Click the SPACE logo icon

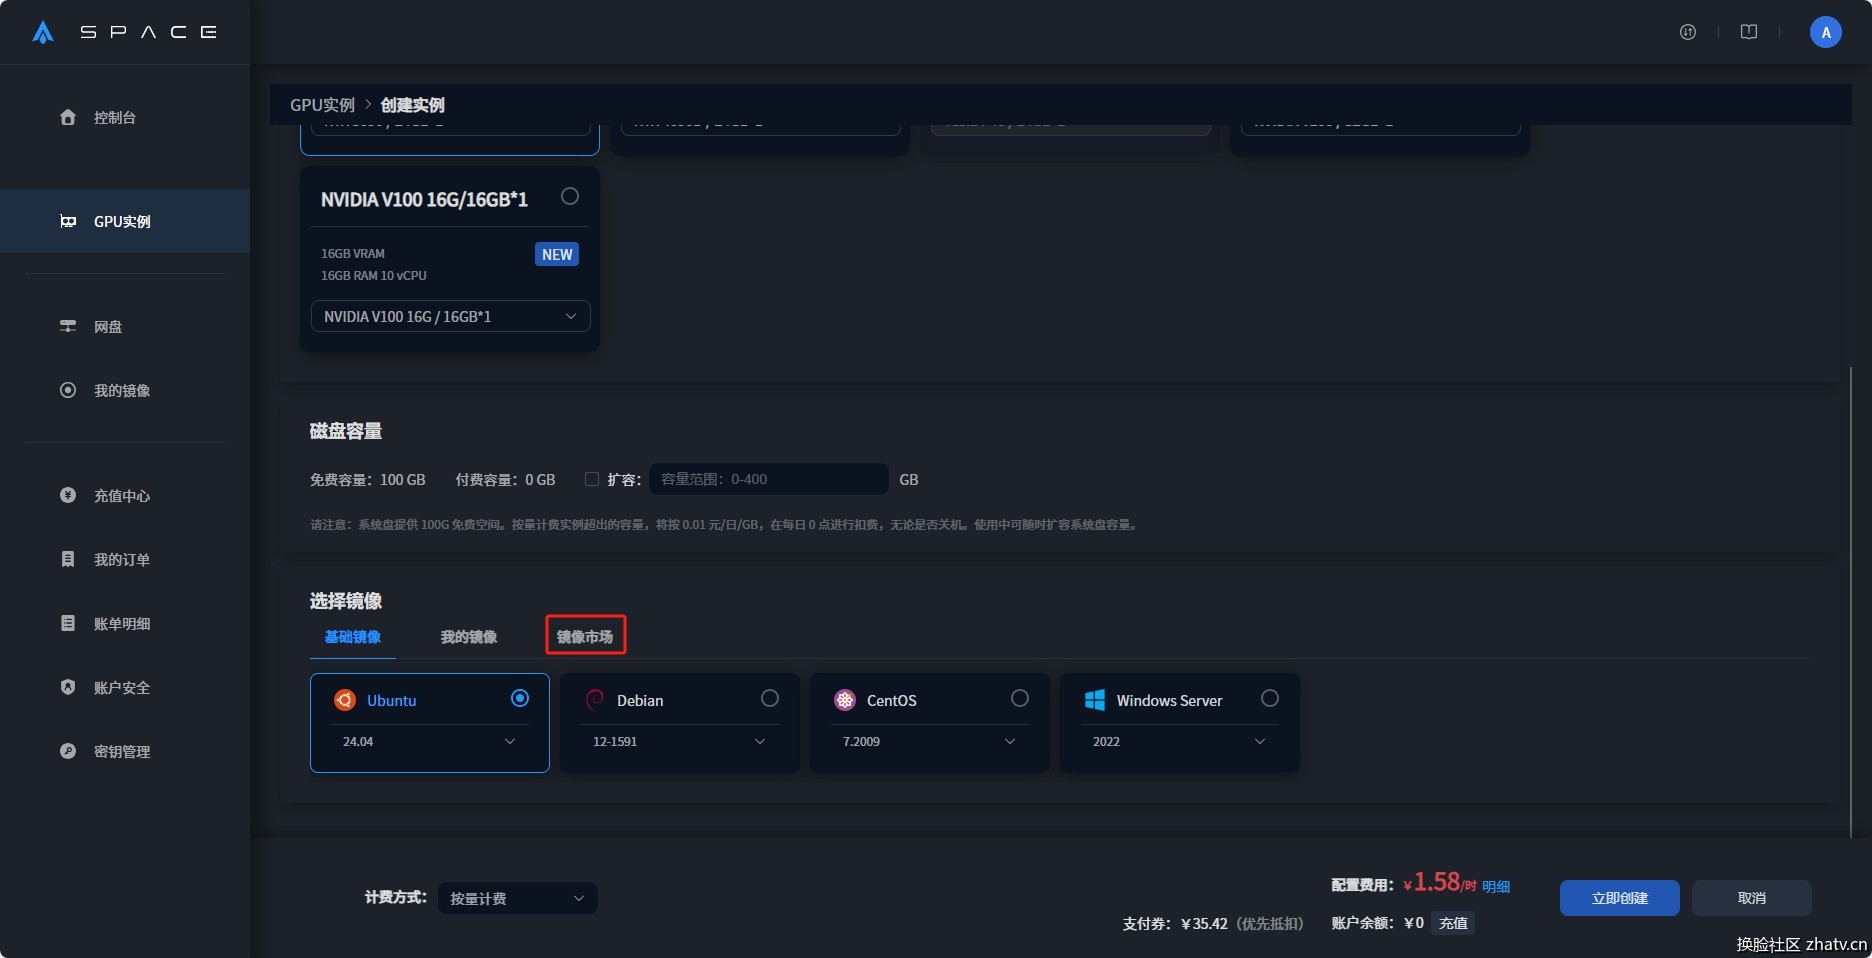click(43, 32)
